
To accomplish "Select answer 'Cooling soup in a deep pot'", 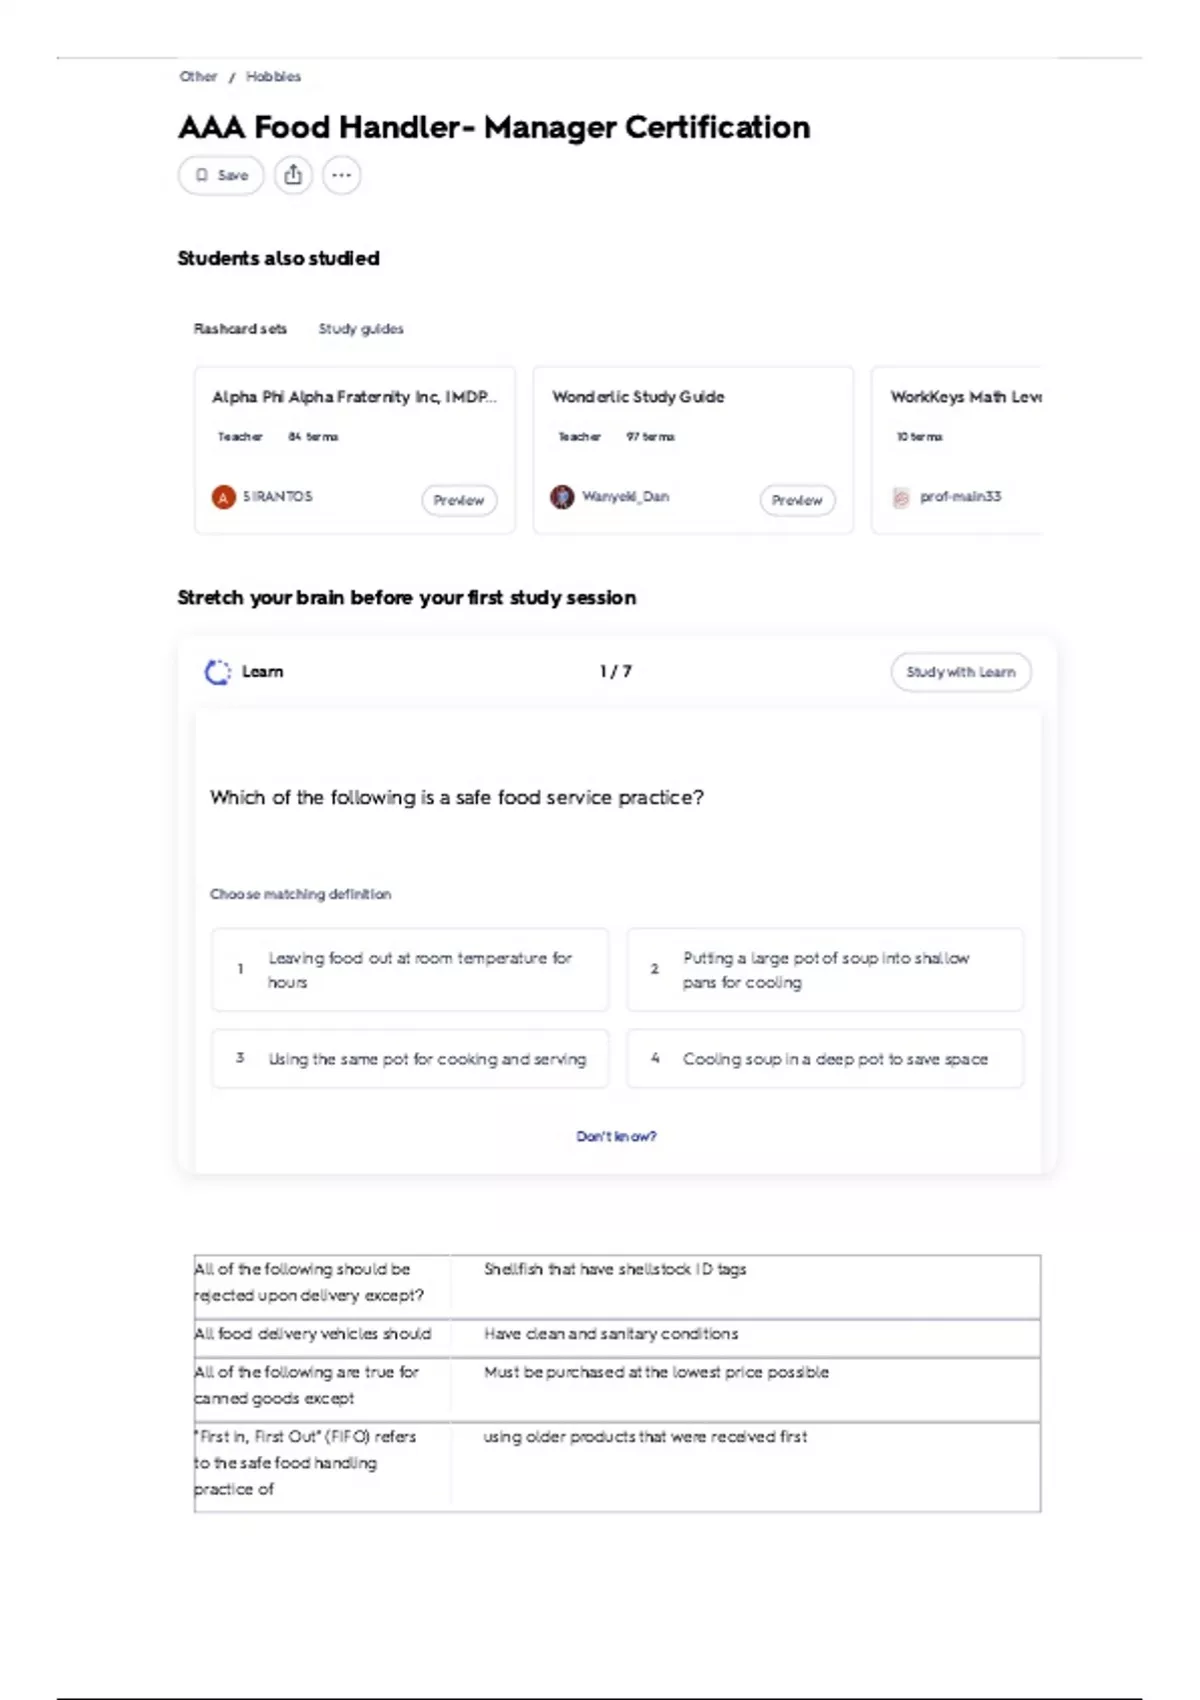I will click(x=825, y=1058).
